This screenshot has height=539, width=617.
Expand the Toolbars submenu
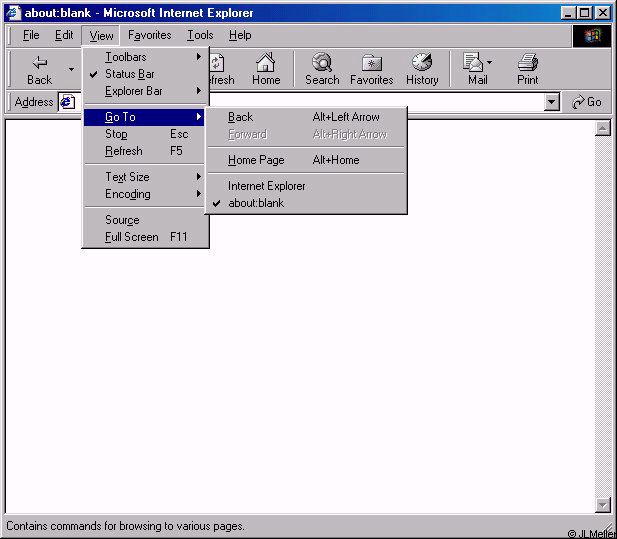pyautogui.click(x=126, y=57)
